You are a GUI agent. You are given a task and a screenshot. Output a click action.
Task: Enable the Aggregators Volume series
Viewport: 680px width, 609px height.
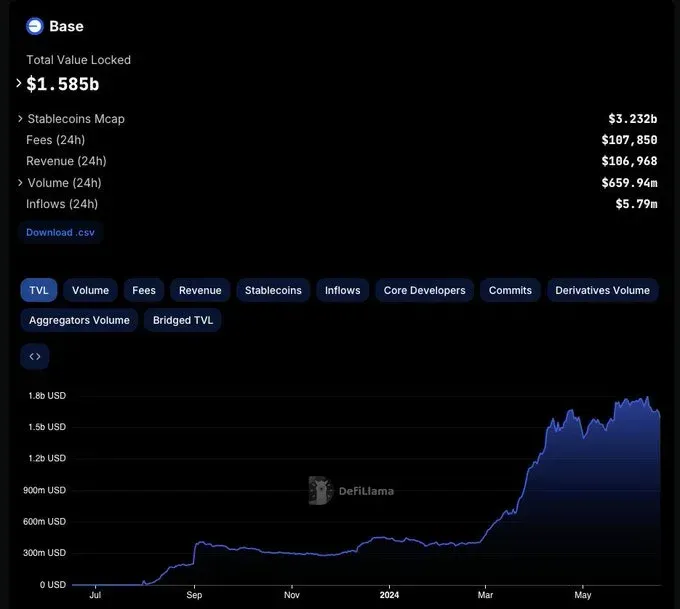79,320
